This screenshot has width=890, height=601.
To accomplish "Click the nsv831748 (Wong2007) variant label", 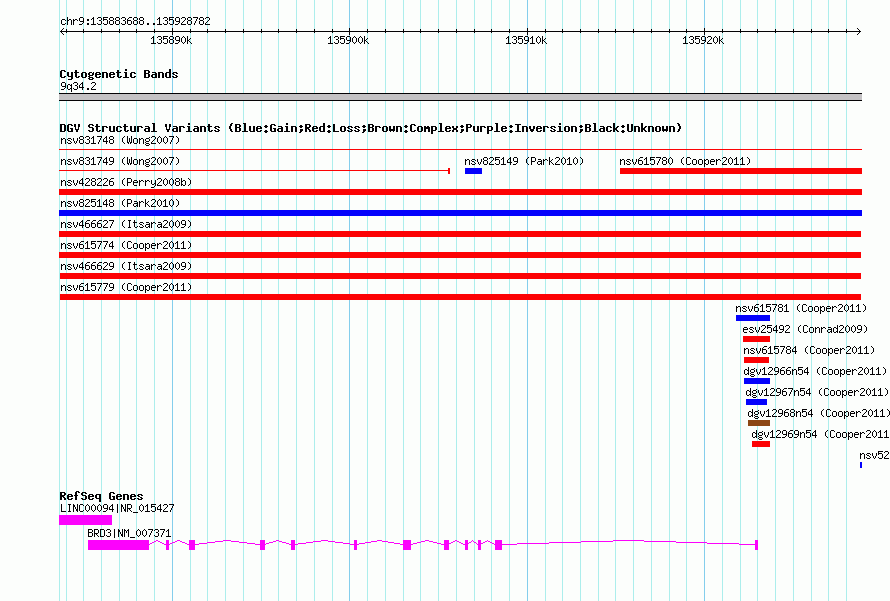I will 120,140.
